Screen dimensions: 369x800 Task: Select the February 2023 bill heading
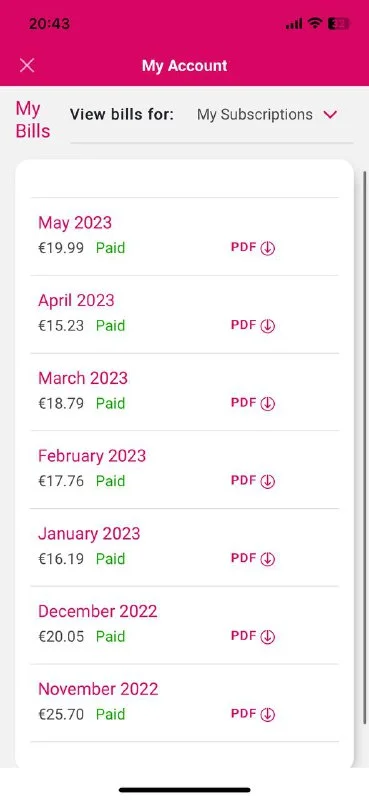click(92, 456)
